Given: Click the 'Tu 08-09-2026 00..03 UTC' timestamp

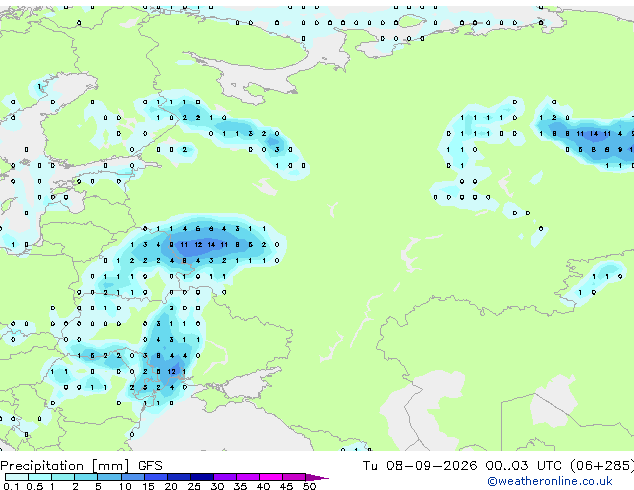Looking at the screenshot, I should [462, 465].
